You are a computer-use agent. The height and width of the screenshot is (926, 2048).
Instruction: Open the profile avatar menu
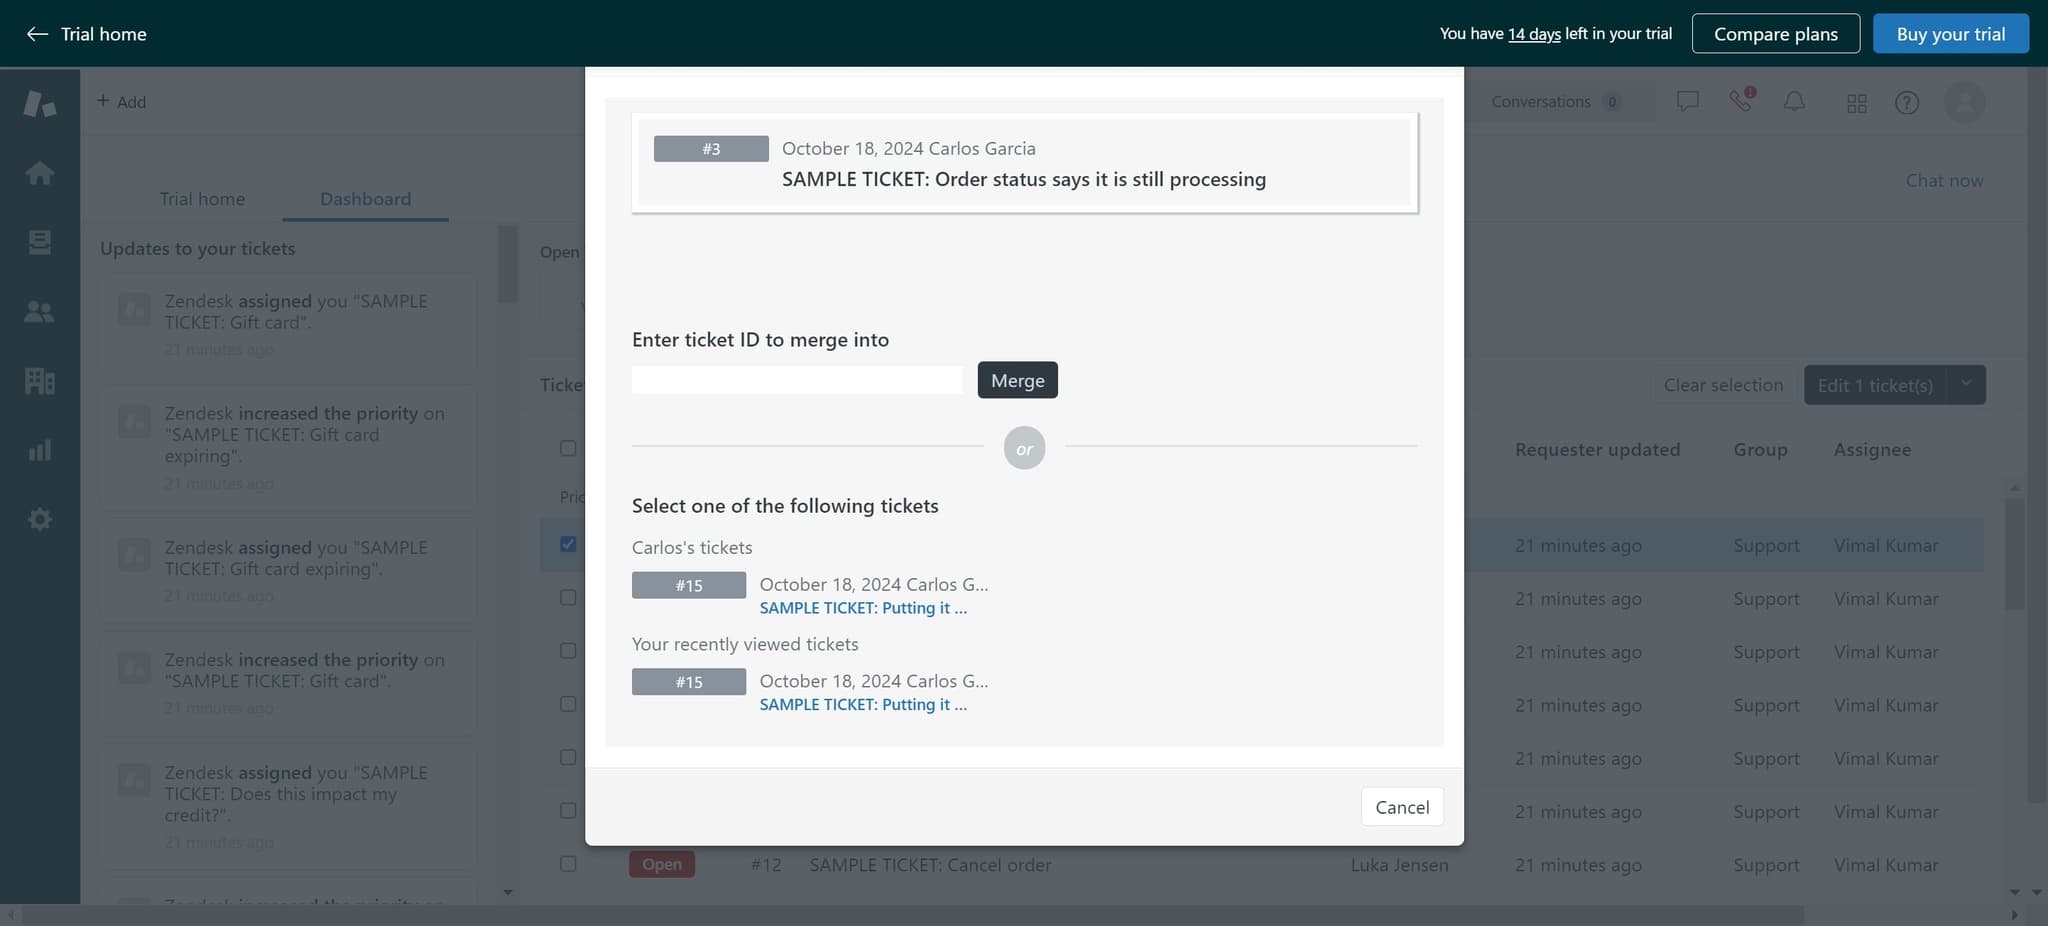click(1964, 102)
